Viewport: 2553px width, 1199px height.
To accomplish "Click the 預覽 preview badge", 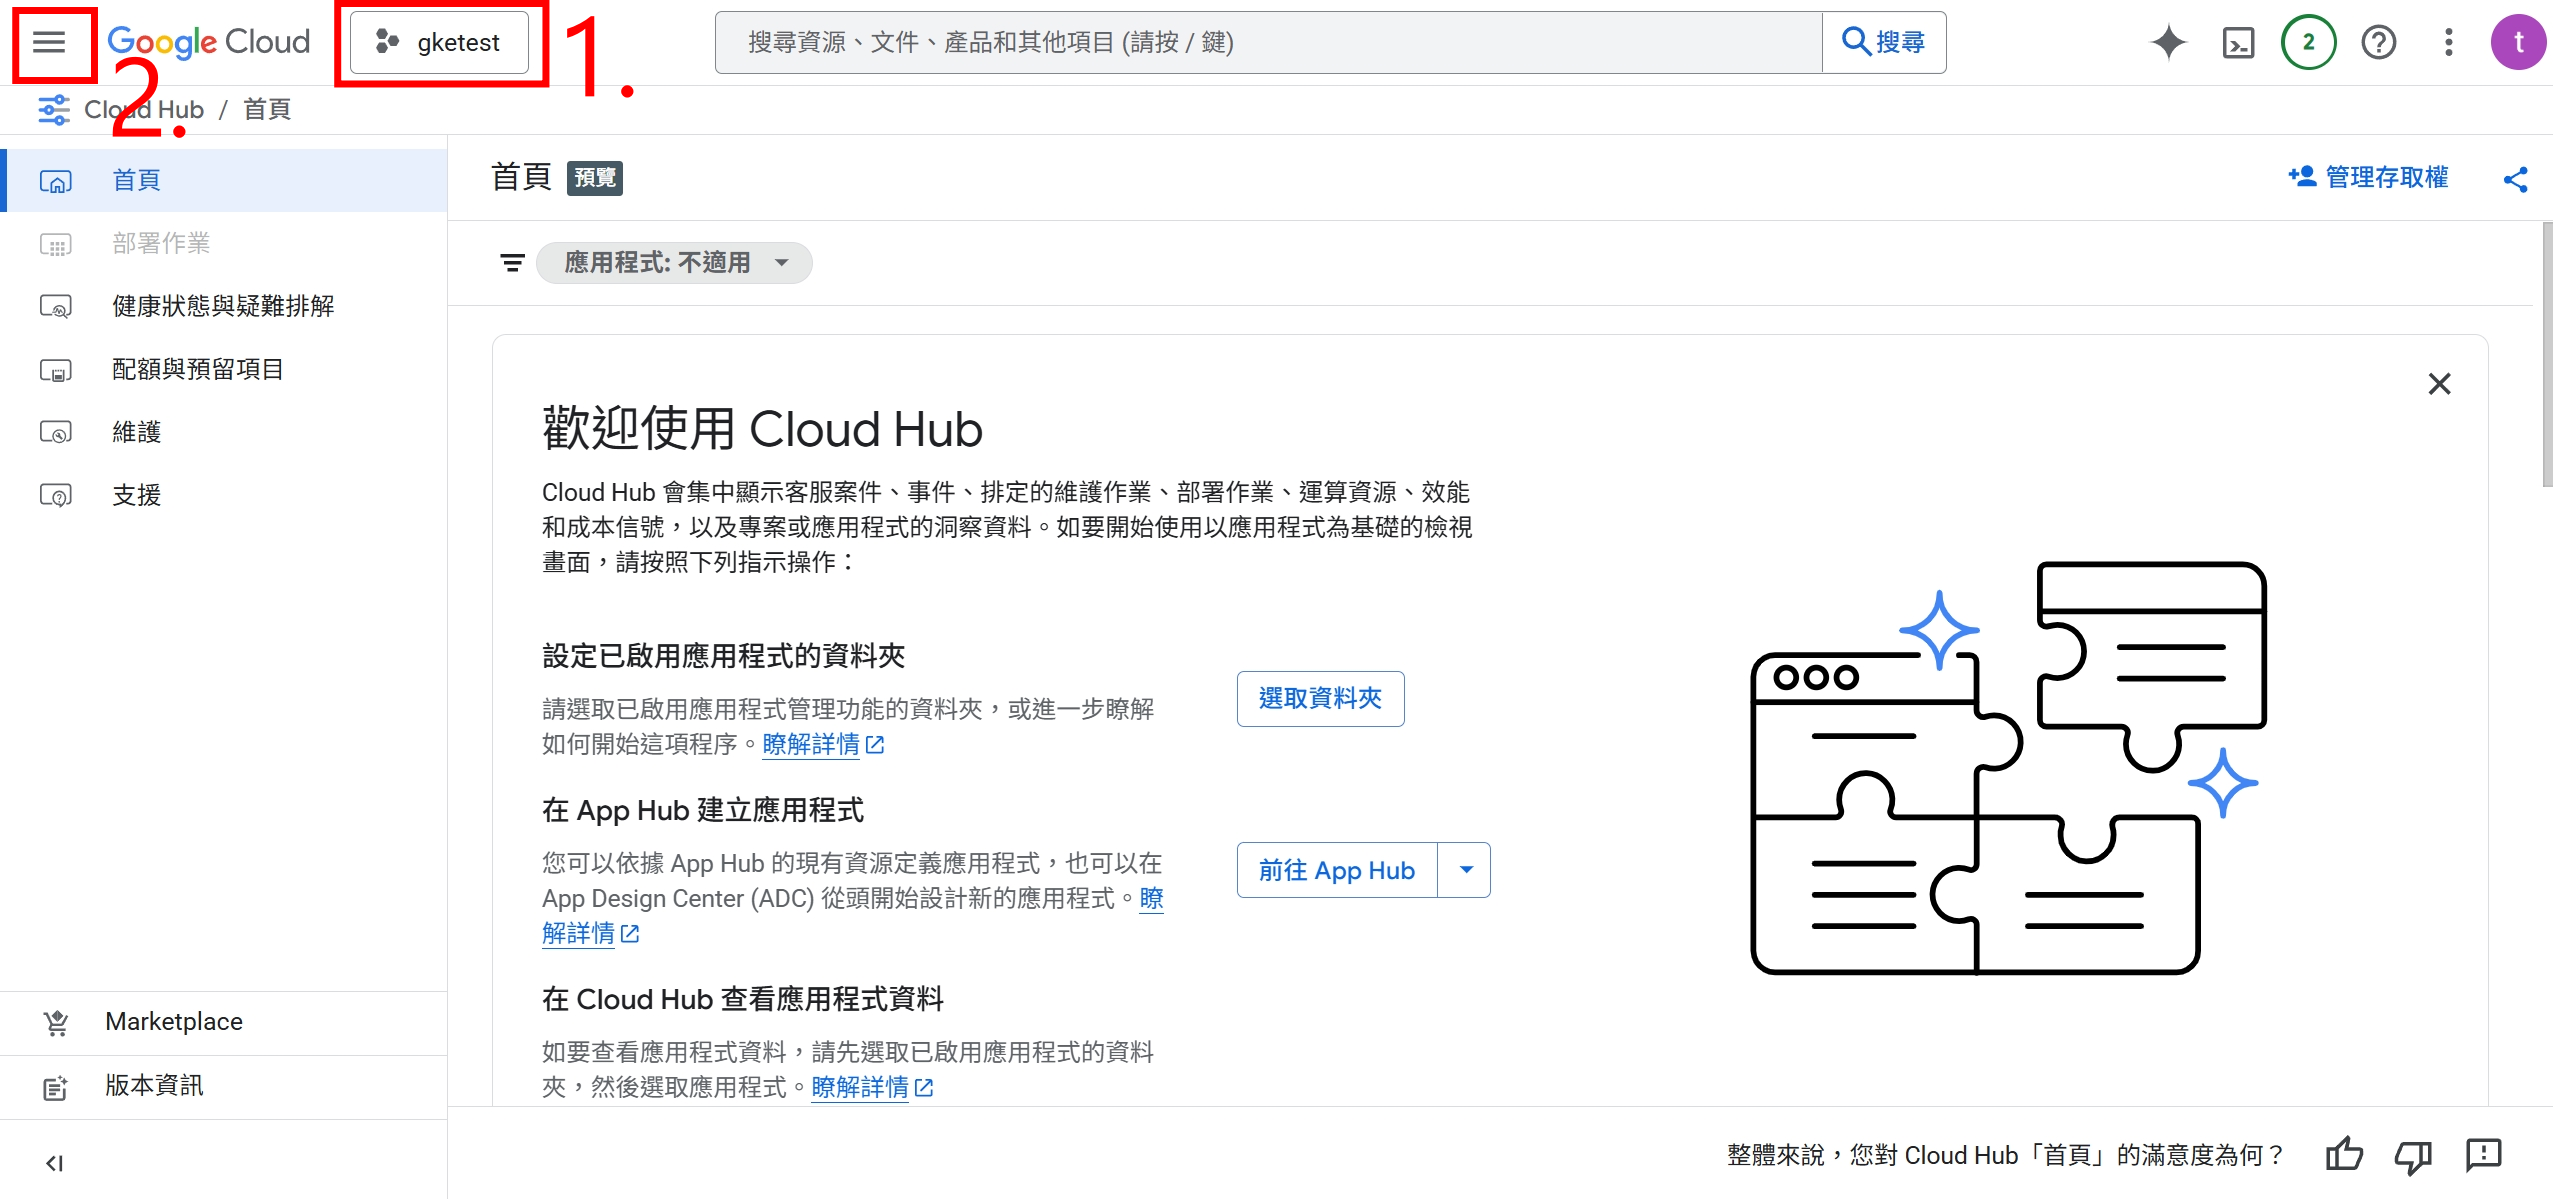I will 595,178.
